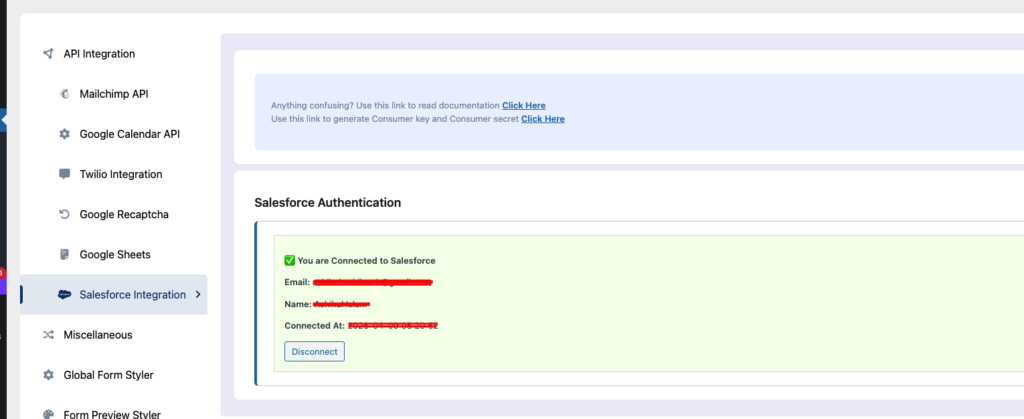Click the Form Preview Styler palette icon
Viewport: 1024px width, 419px height.
pos(48,414)
